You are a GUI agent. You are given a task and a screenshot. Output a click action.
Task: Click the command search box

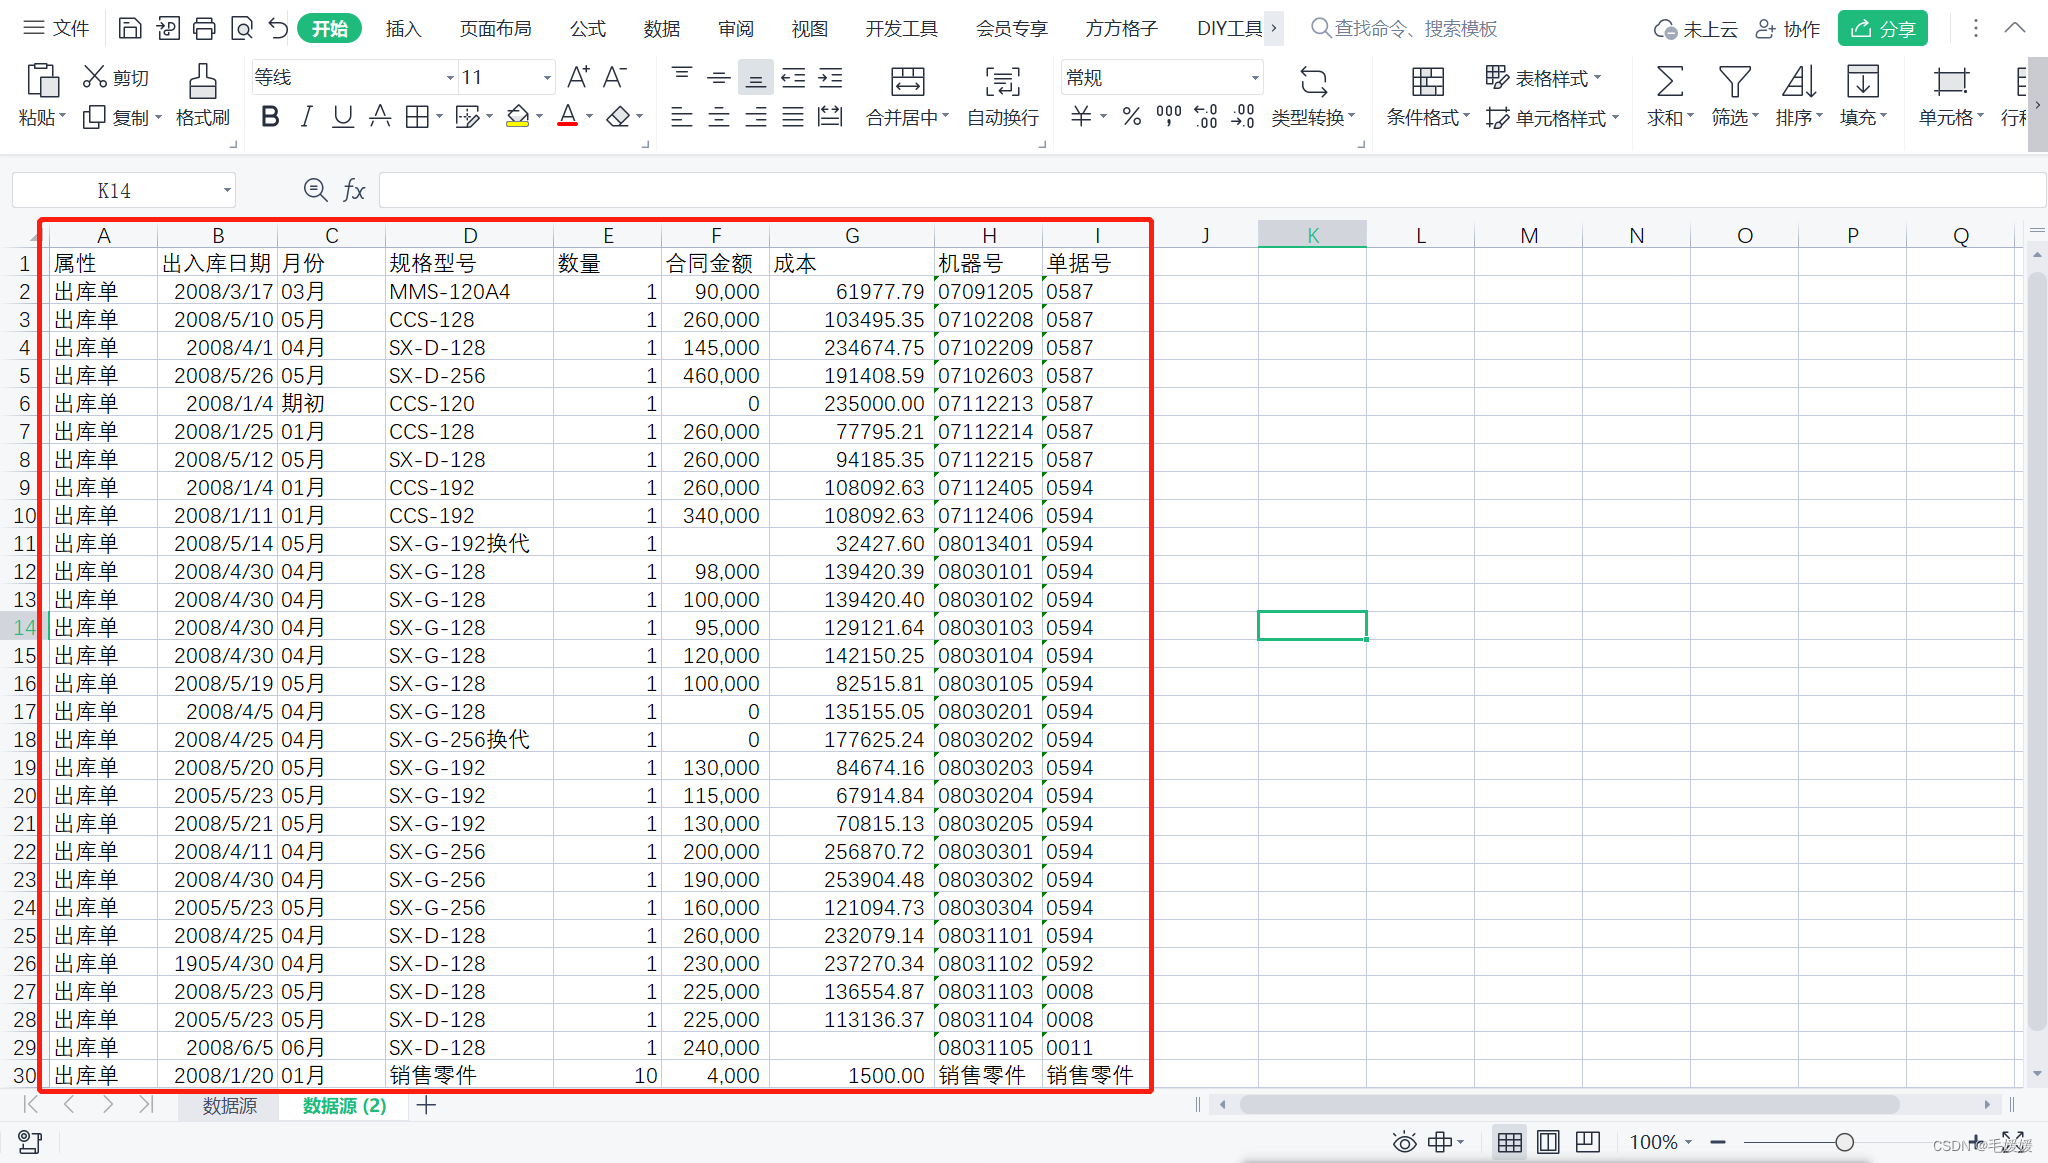1404,28
